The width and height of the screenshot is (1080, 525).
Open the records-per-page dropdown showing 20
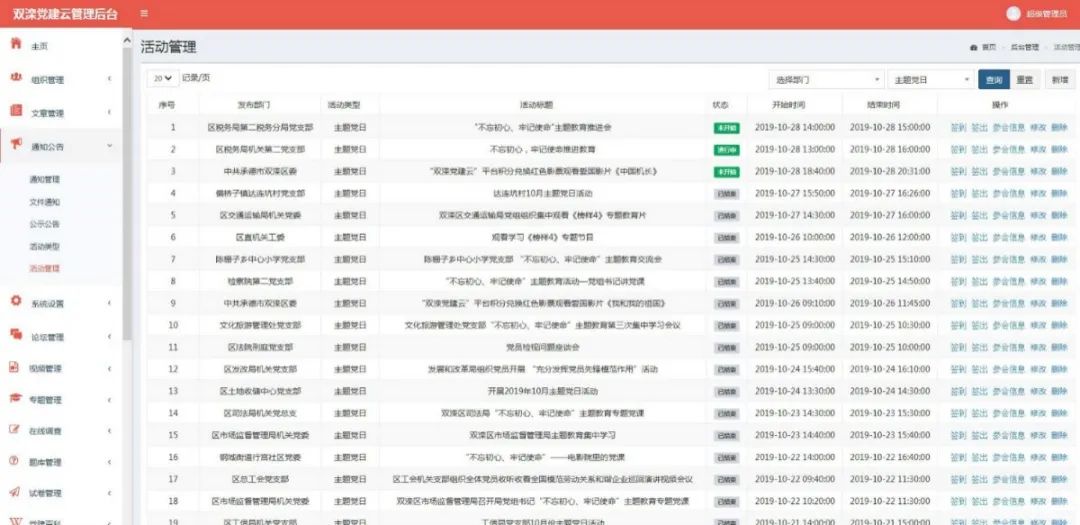click(x=161, y=78)
